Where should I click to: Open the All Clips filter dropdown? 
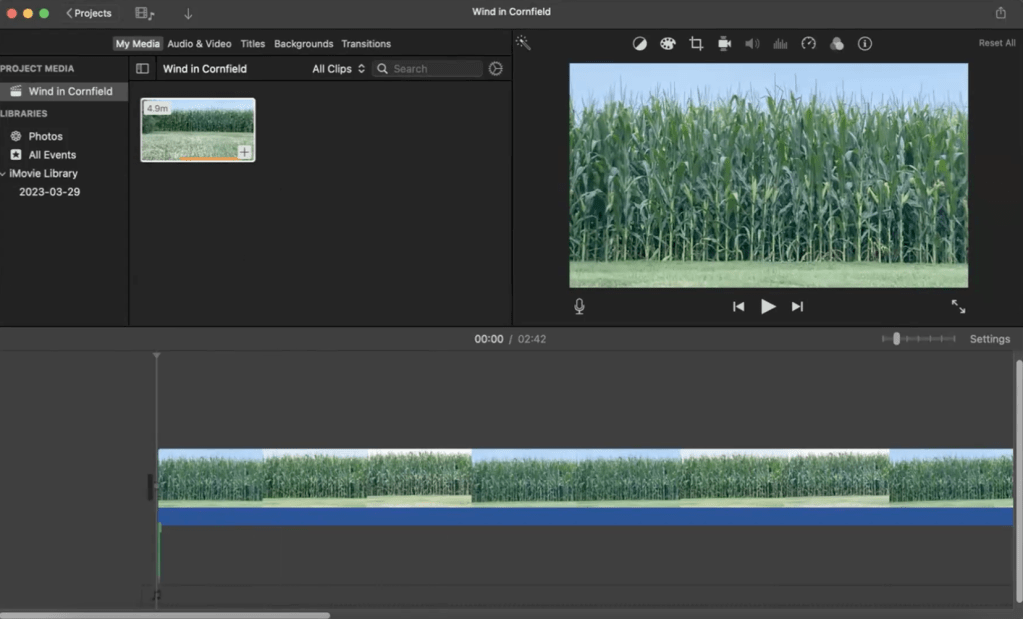338,69
